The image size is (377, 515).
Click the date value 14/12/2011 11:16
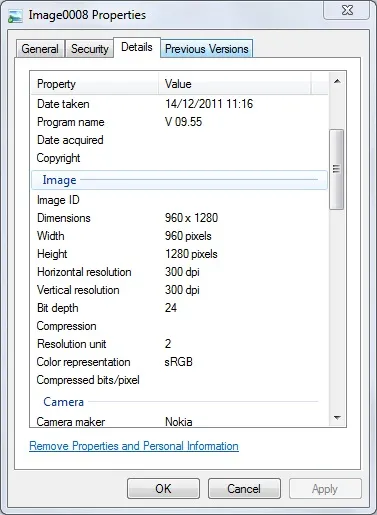[209, 104]
